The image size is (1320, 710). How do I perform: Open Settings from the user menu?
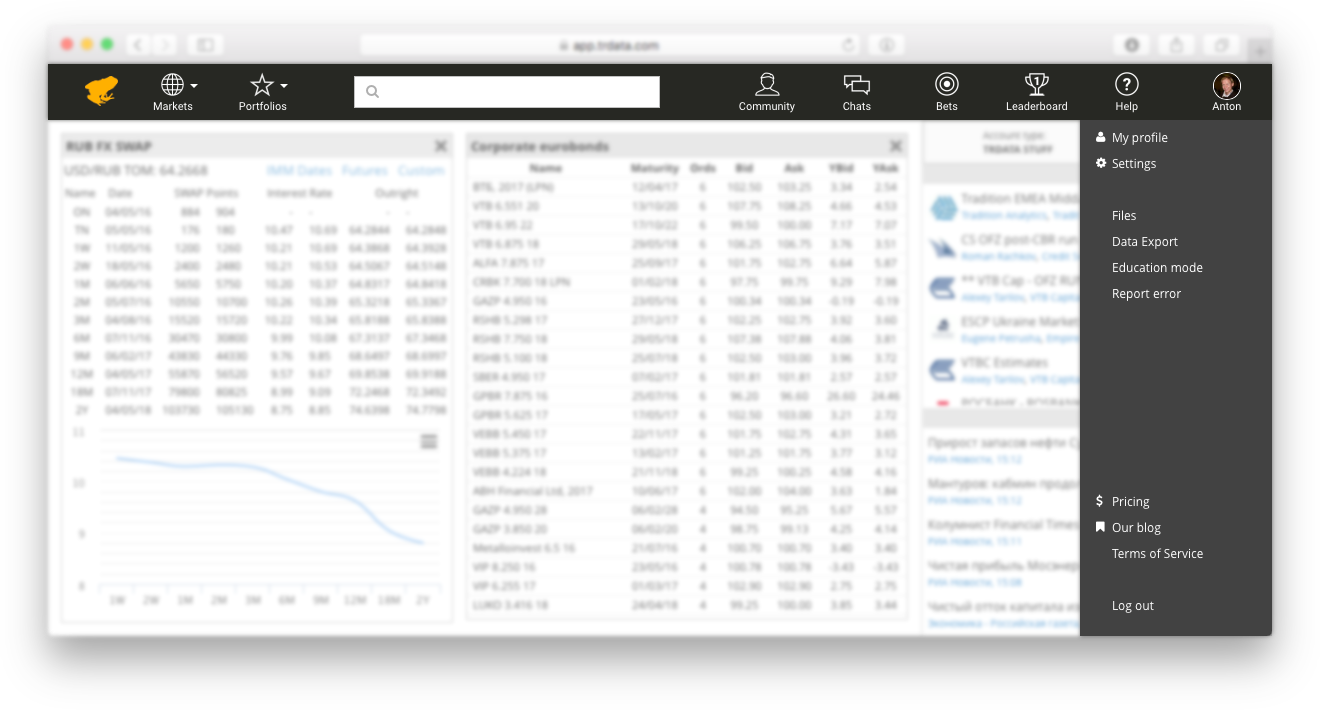1134,164
